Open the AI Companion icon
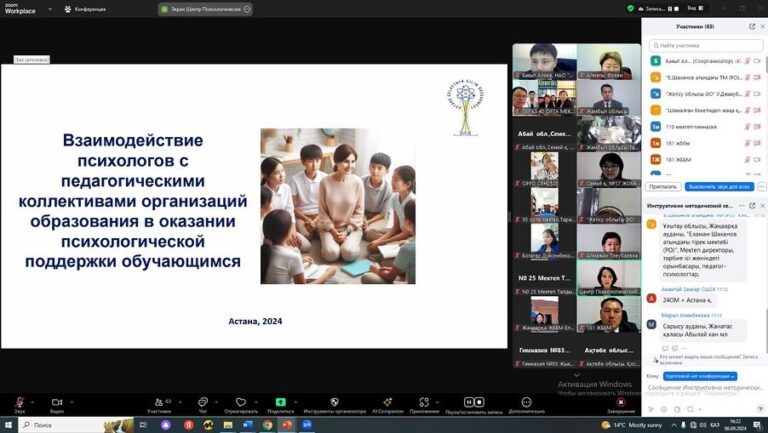This screenshot has width=768, height=433. (x=387, y=402)
